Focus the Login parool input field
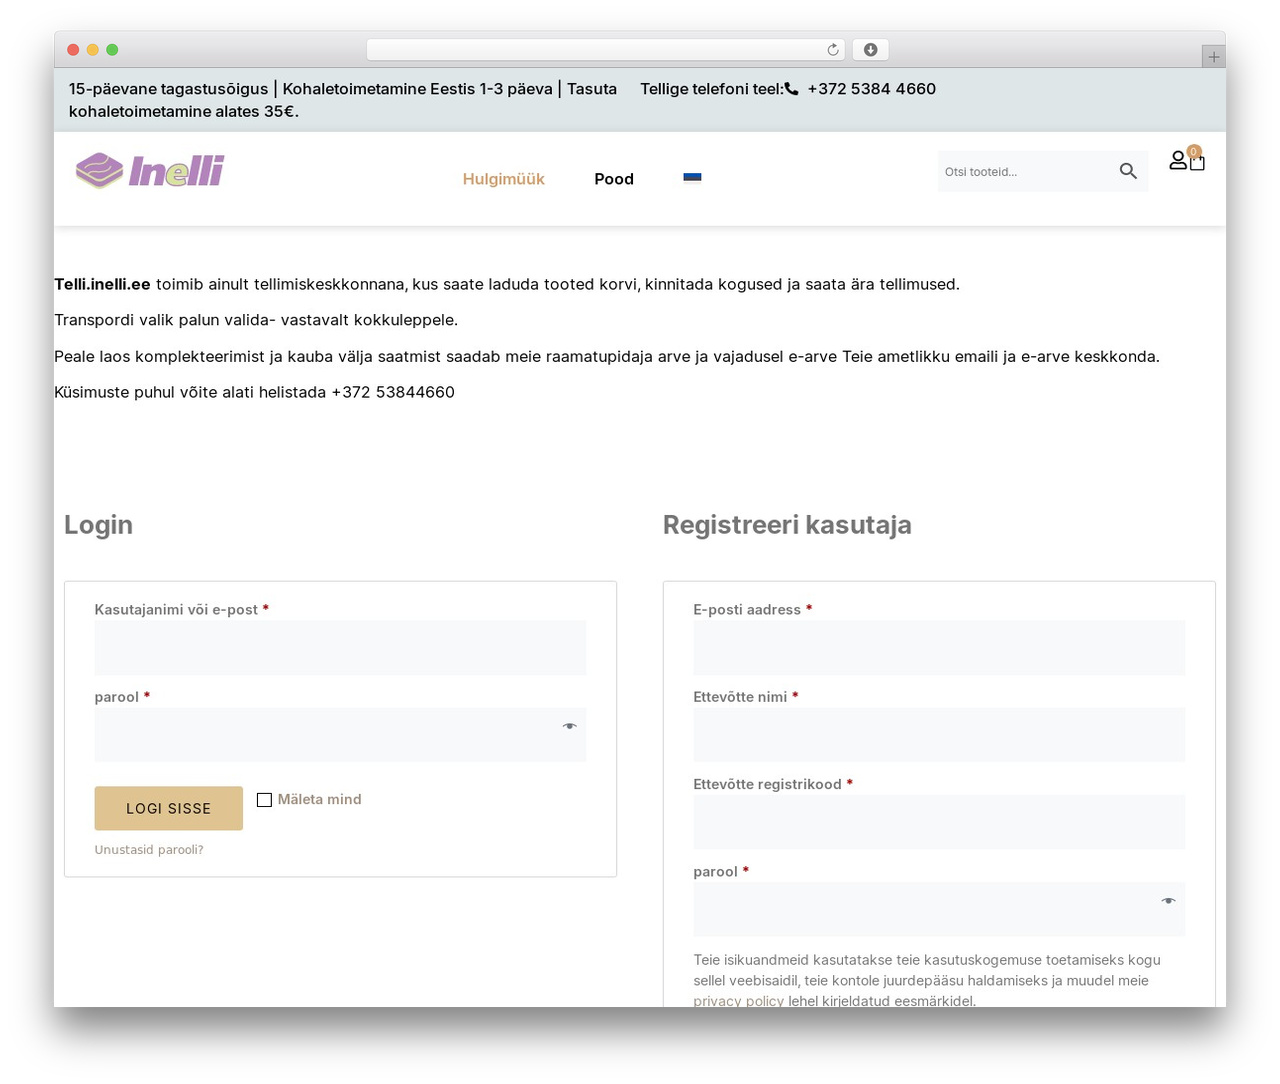This screenshot has width=1280, height=1084. pos(340,735)
